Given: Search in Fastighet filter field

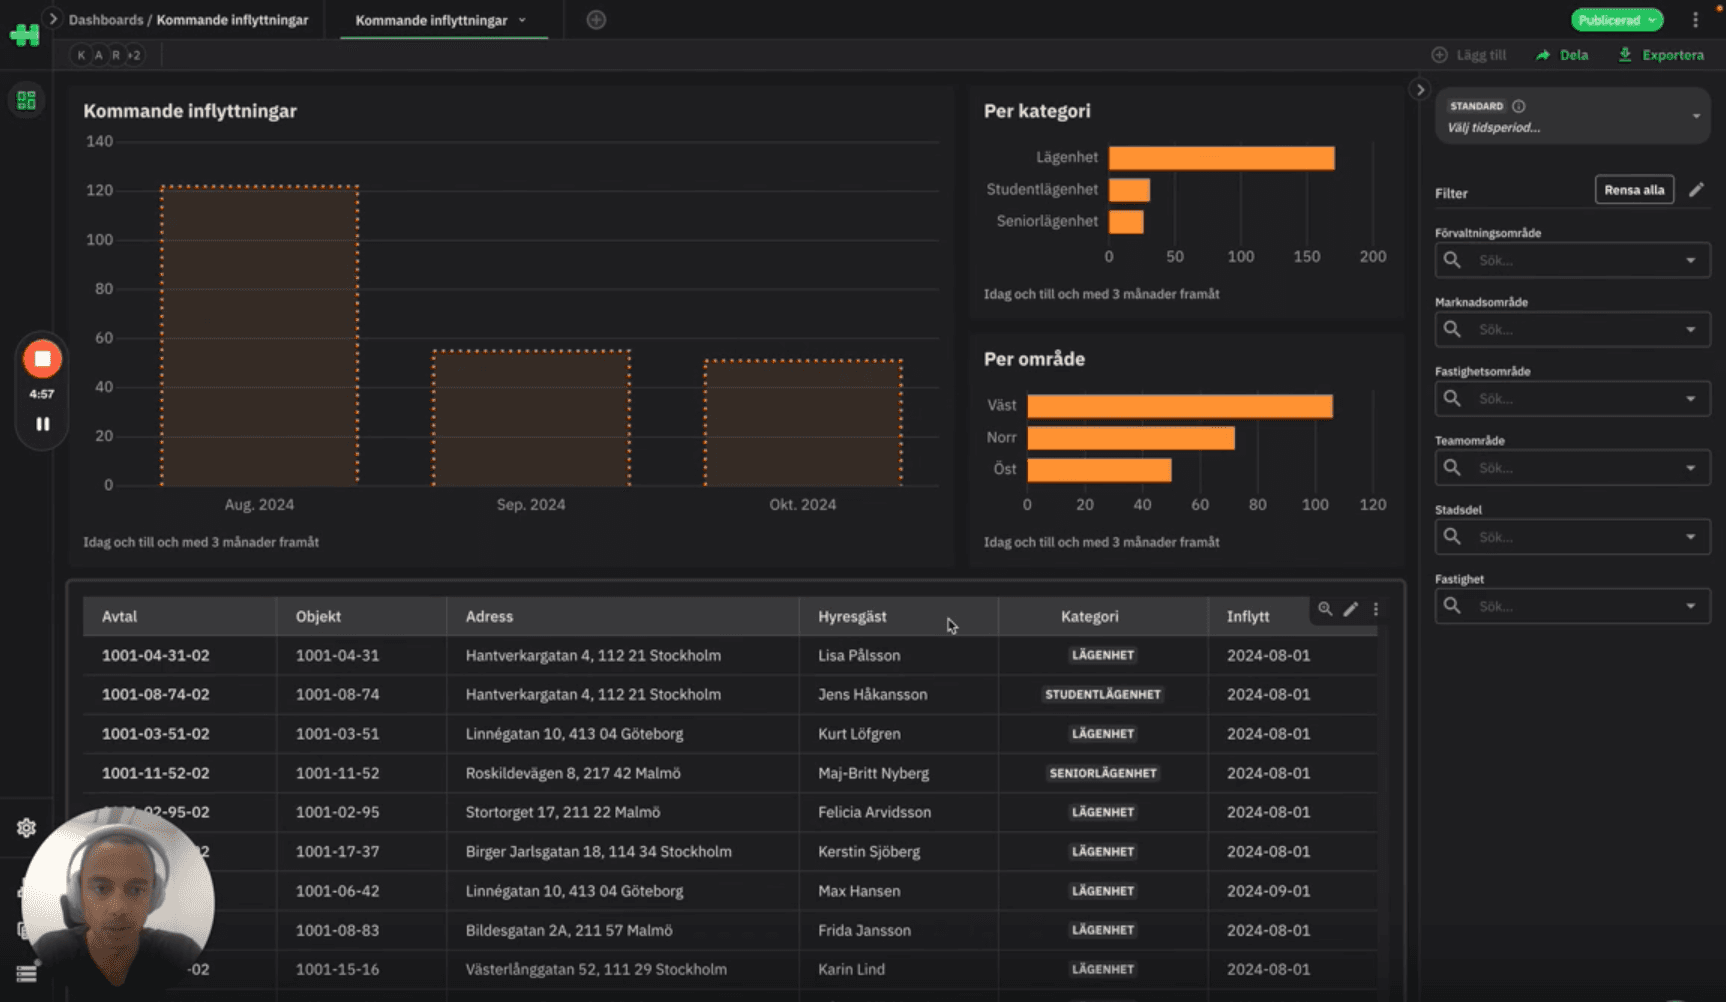Looking at the screenshot, I should coord(1572,606).
